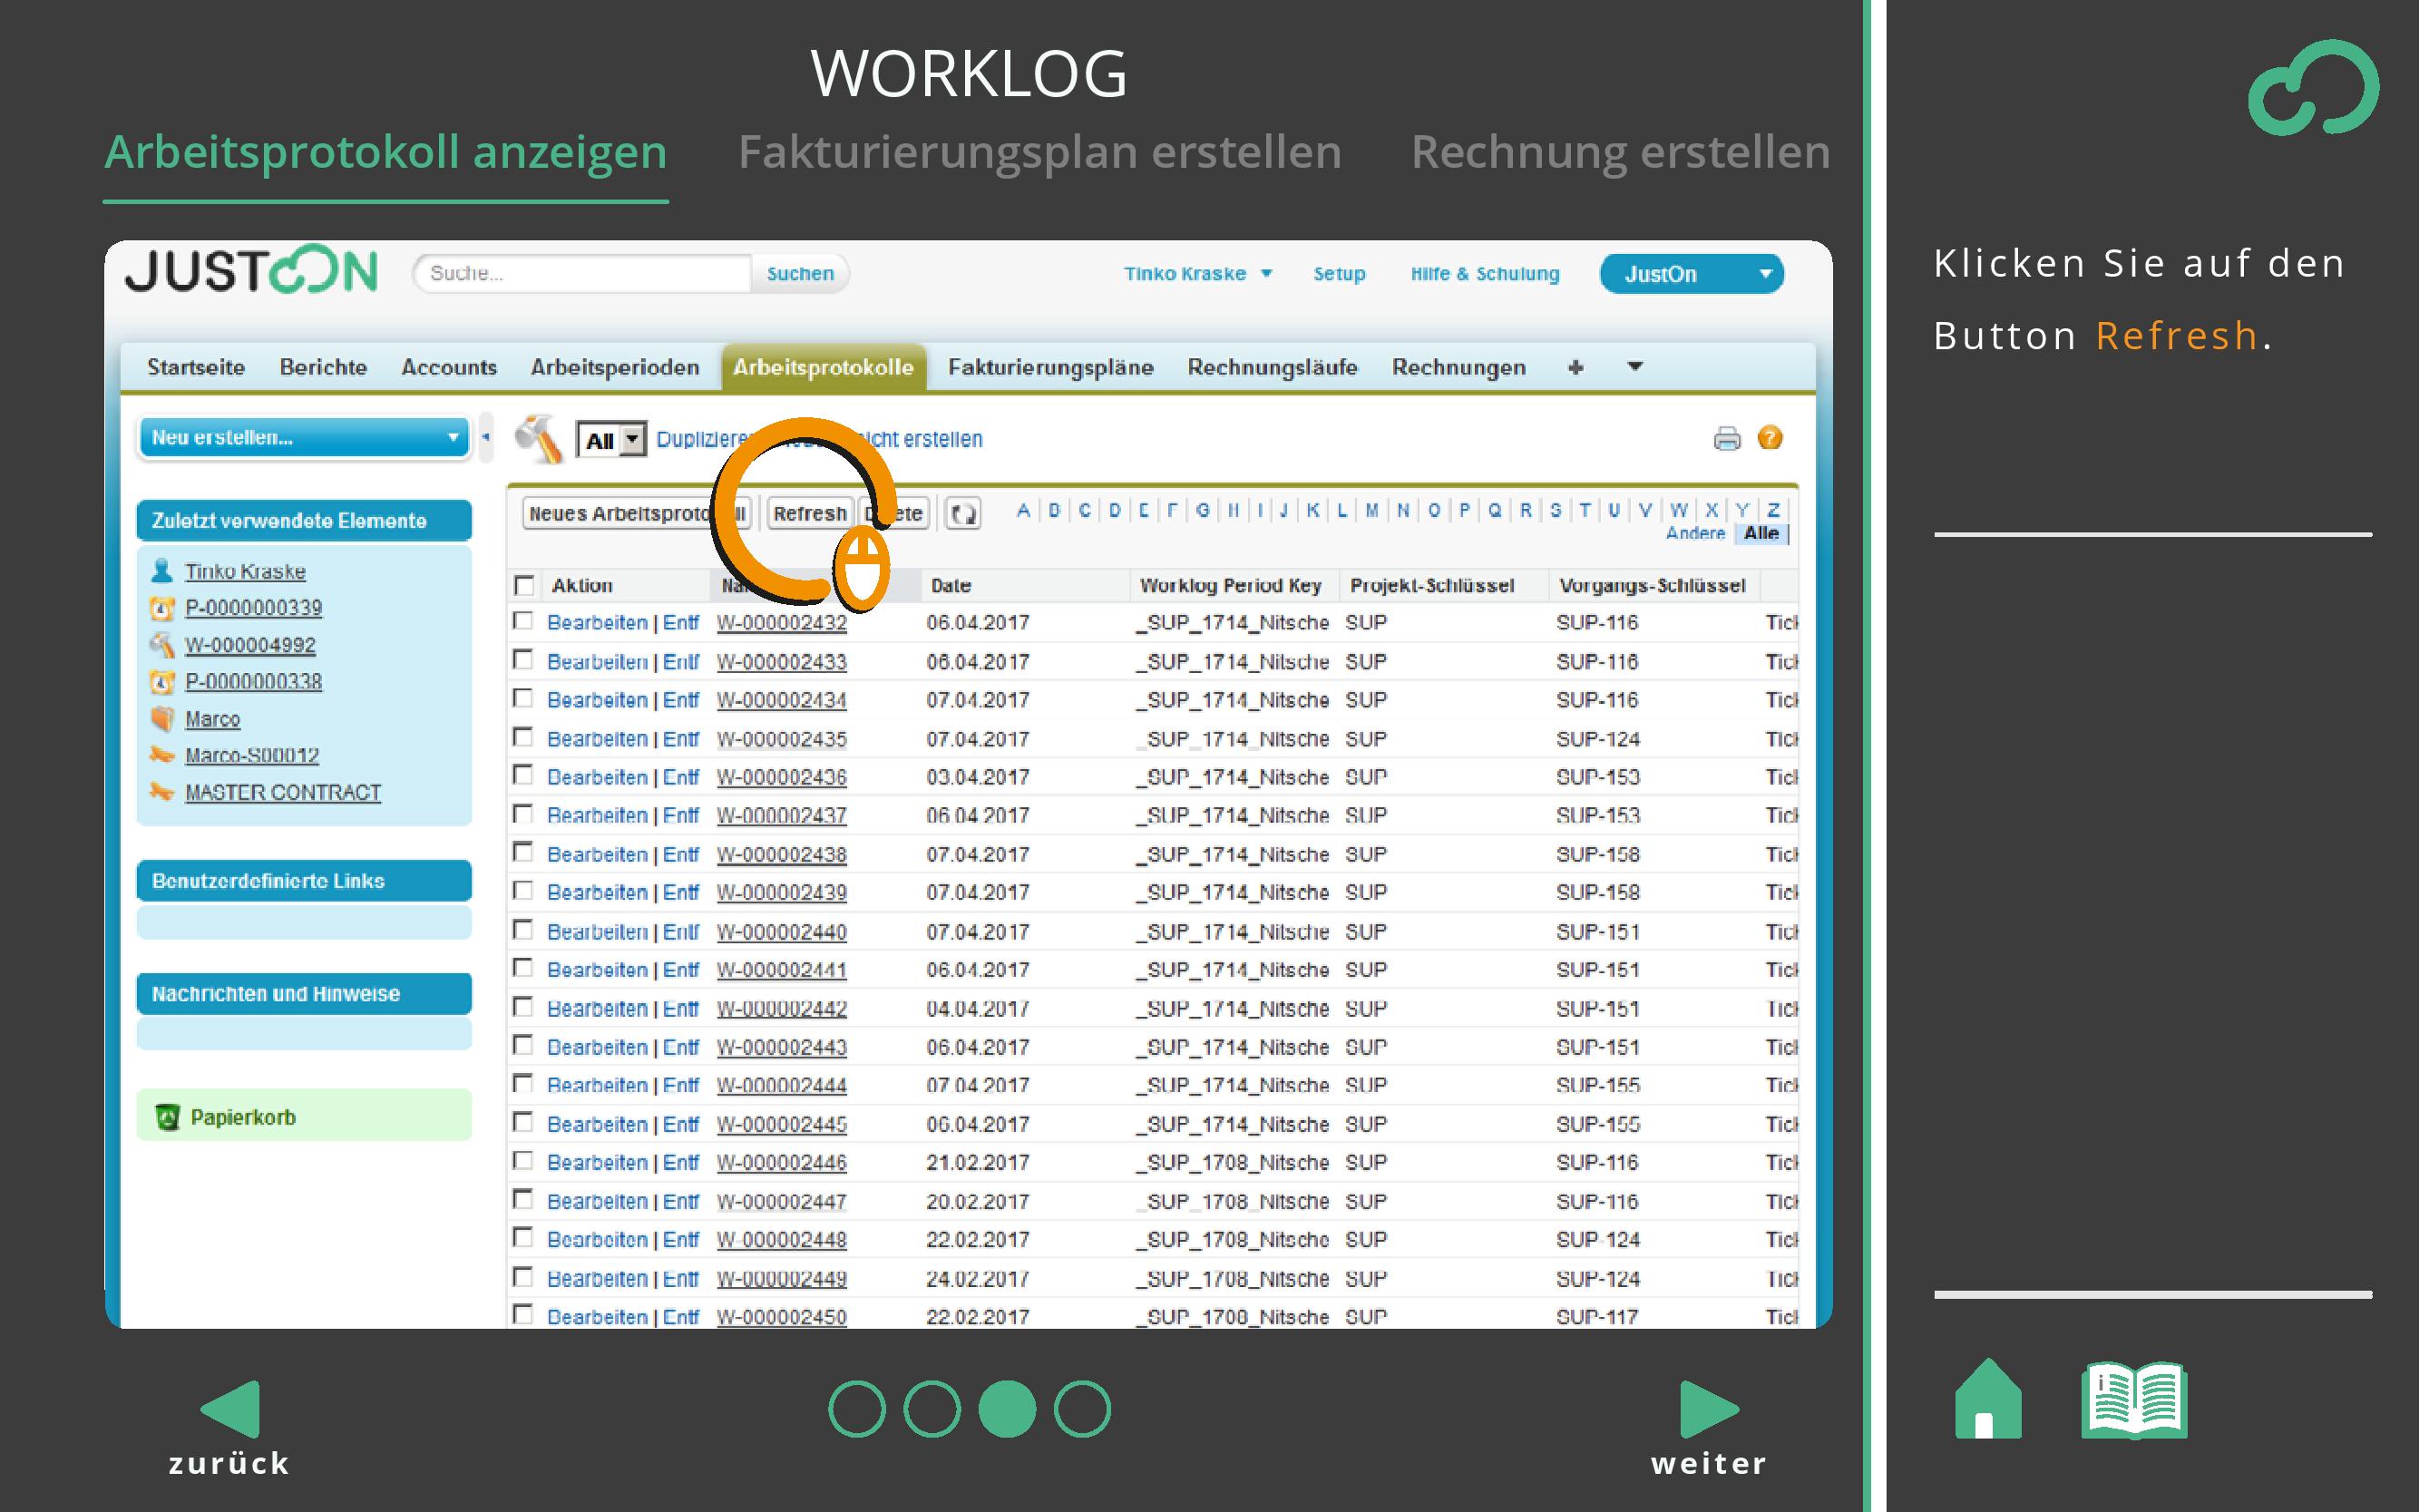Open the W-000002435 record link

pyautogui.click(x=781, y=739)
